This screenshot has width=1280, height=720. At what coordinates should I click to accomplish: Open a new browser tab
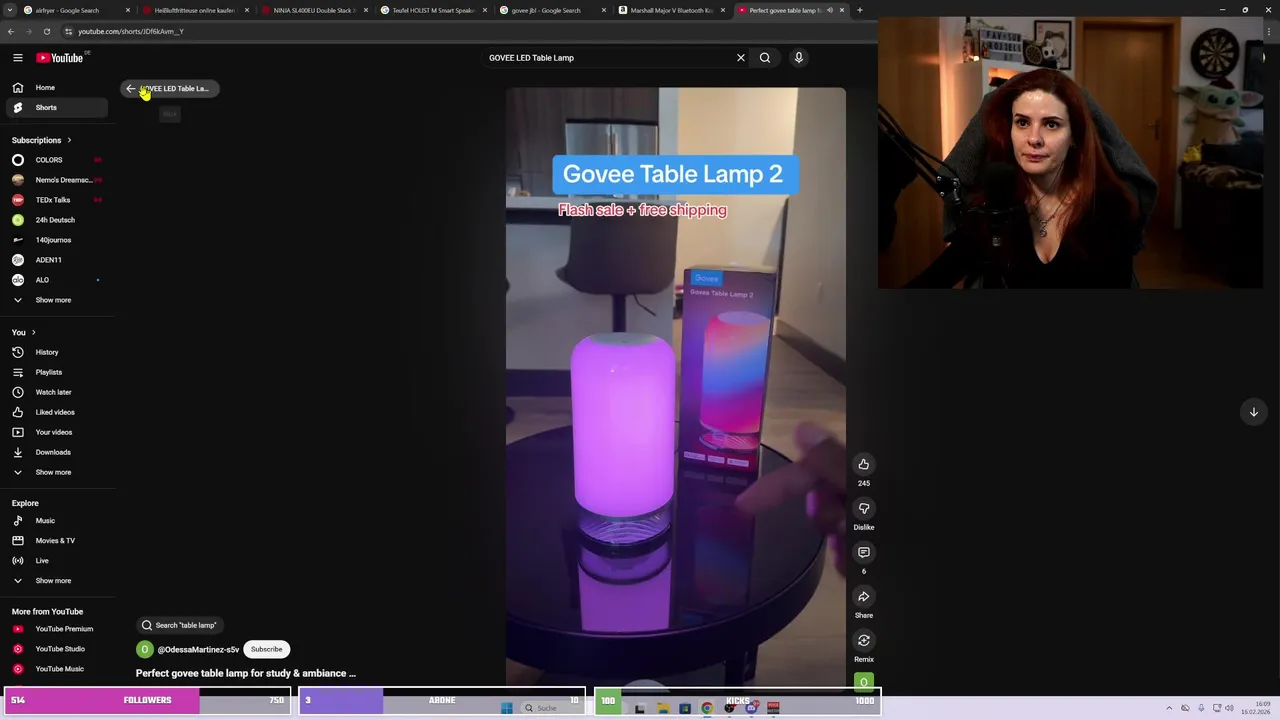point(860,10)
